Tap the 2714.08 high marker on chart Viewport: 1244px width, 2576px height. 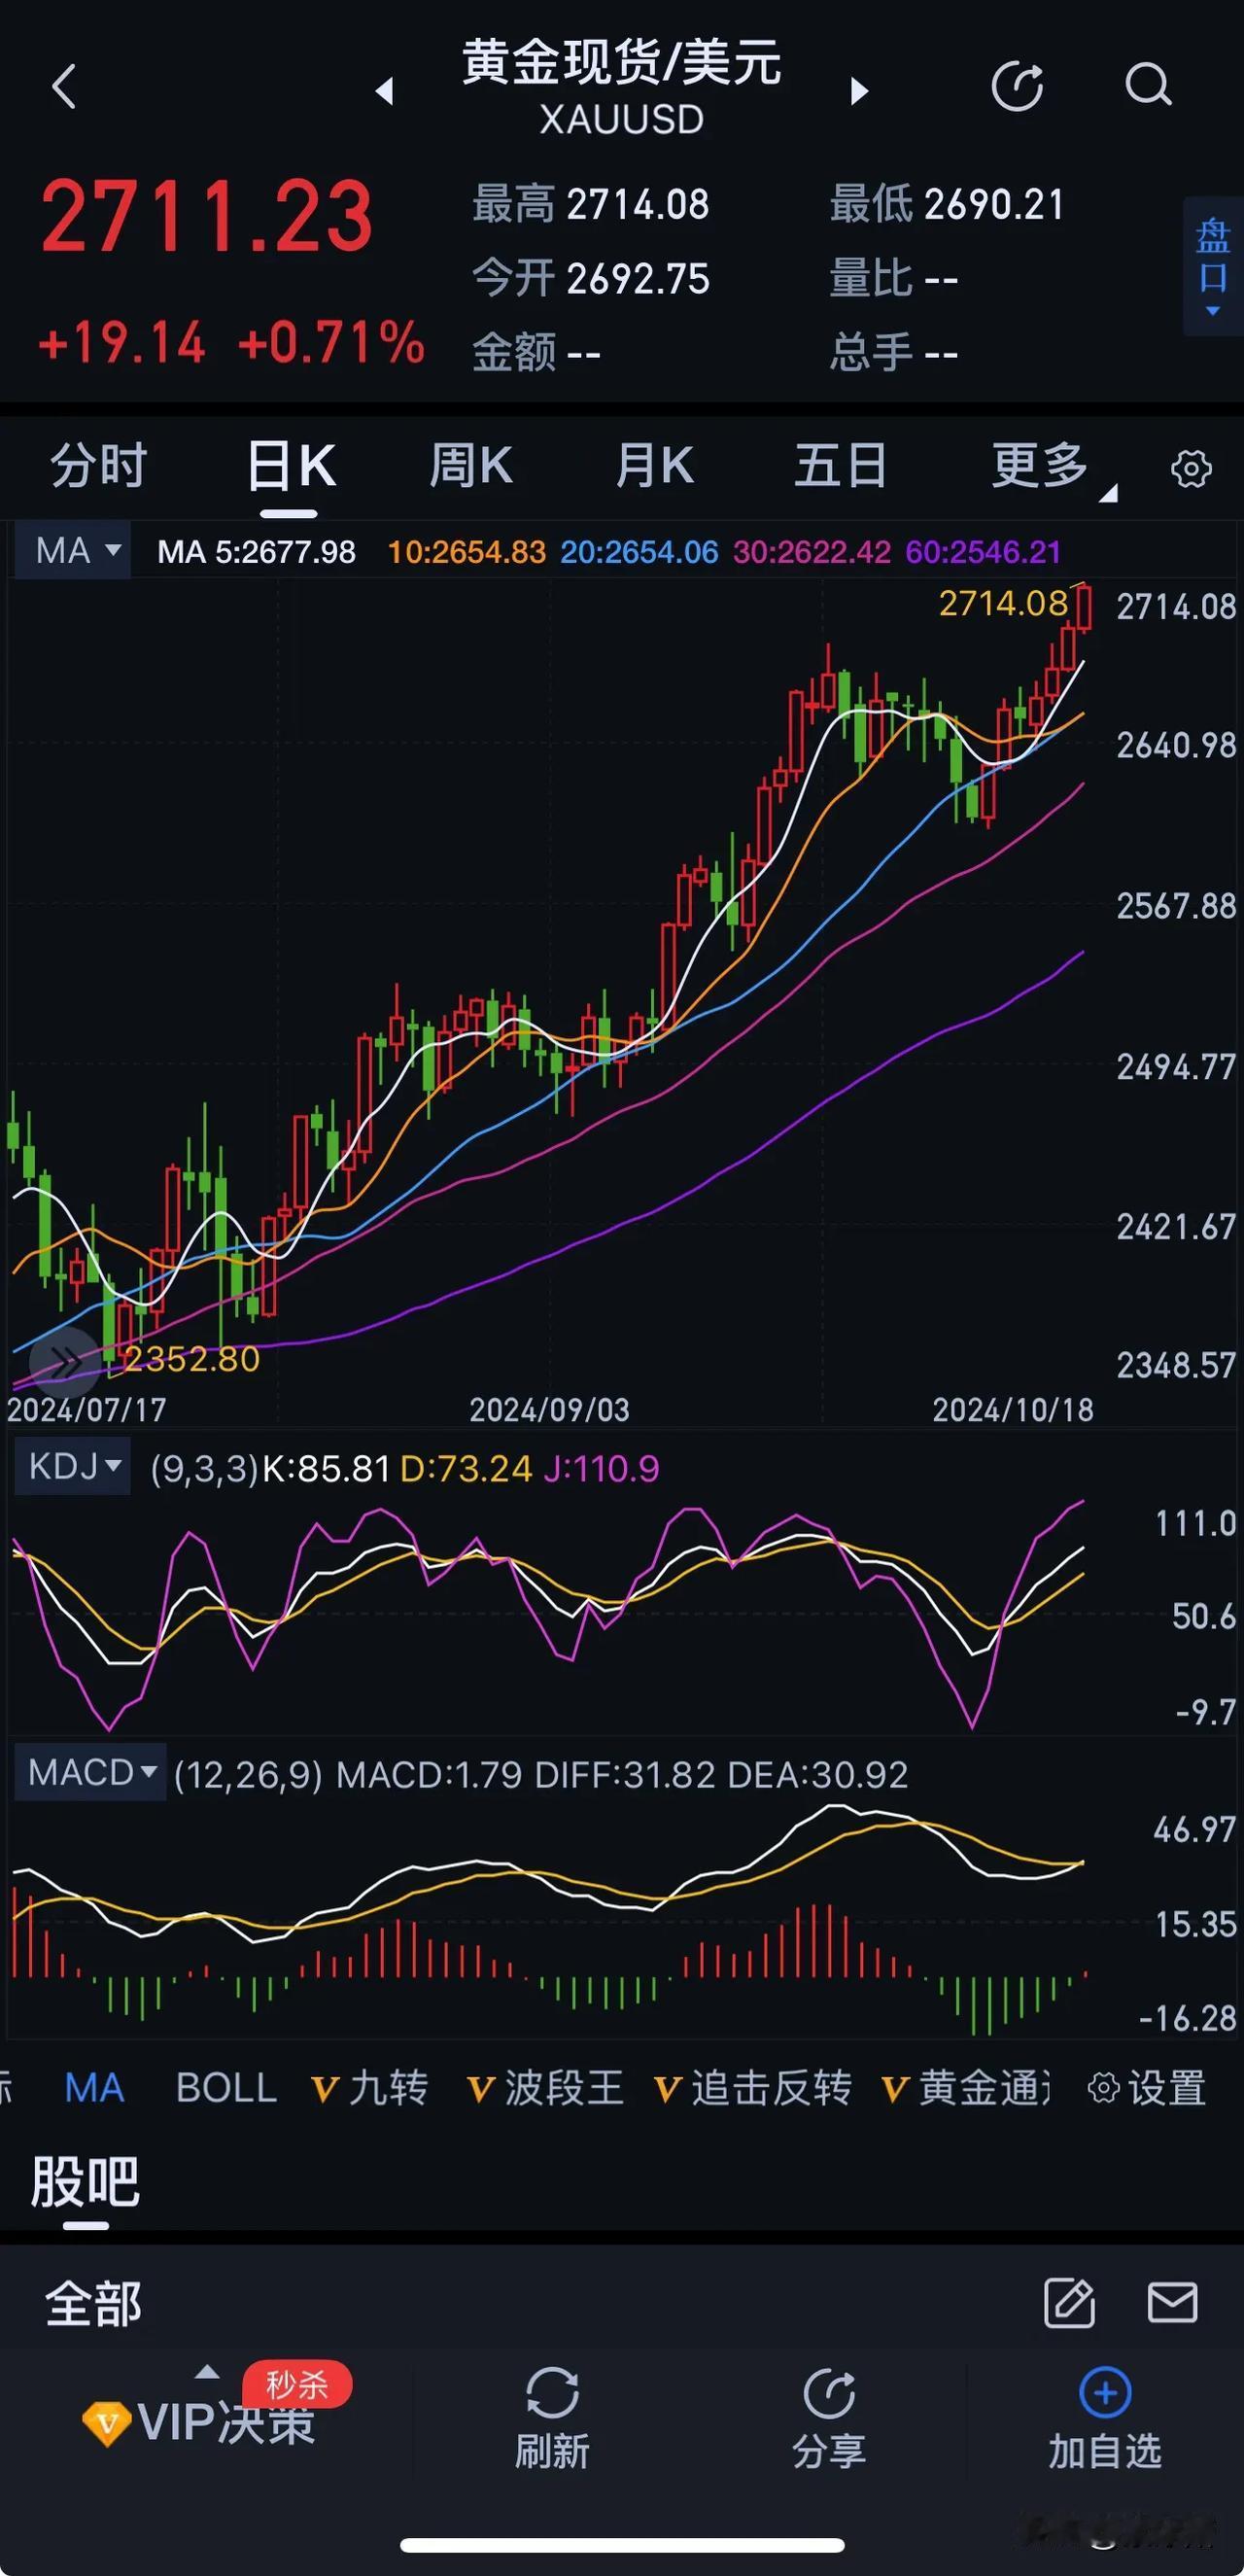(1003, 603)
